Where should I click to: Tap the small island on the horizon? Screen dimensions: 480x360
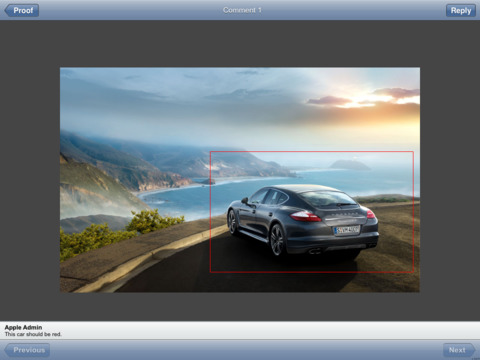pos(350,165)
